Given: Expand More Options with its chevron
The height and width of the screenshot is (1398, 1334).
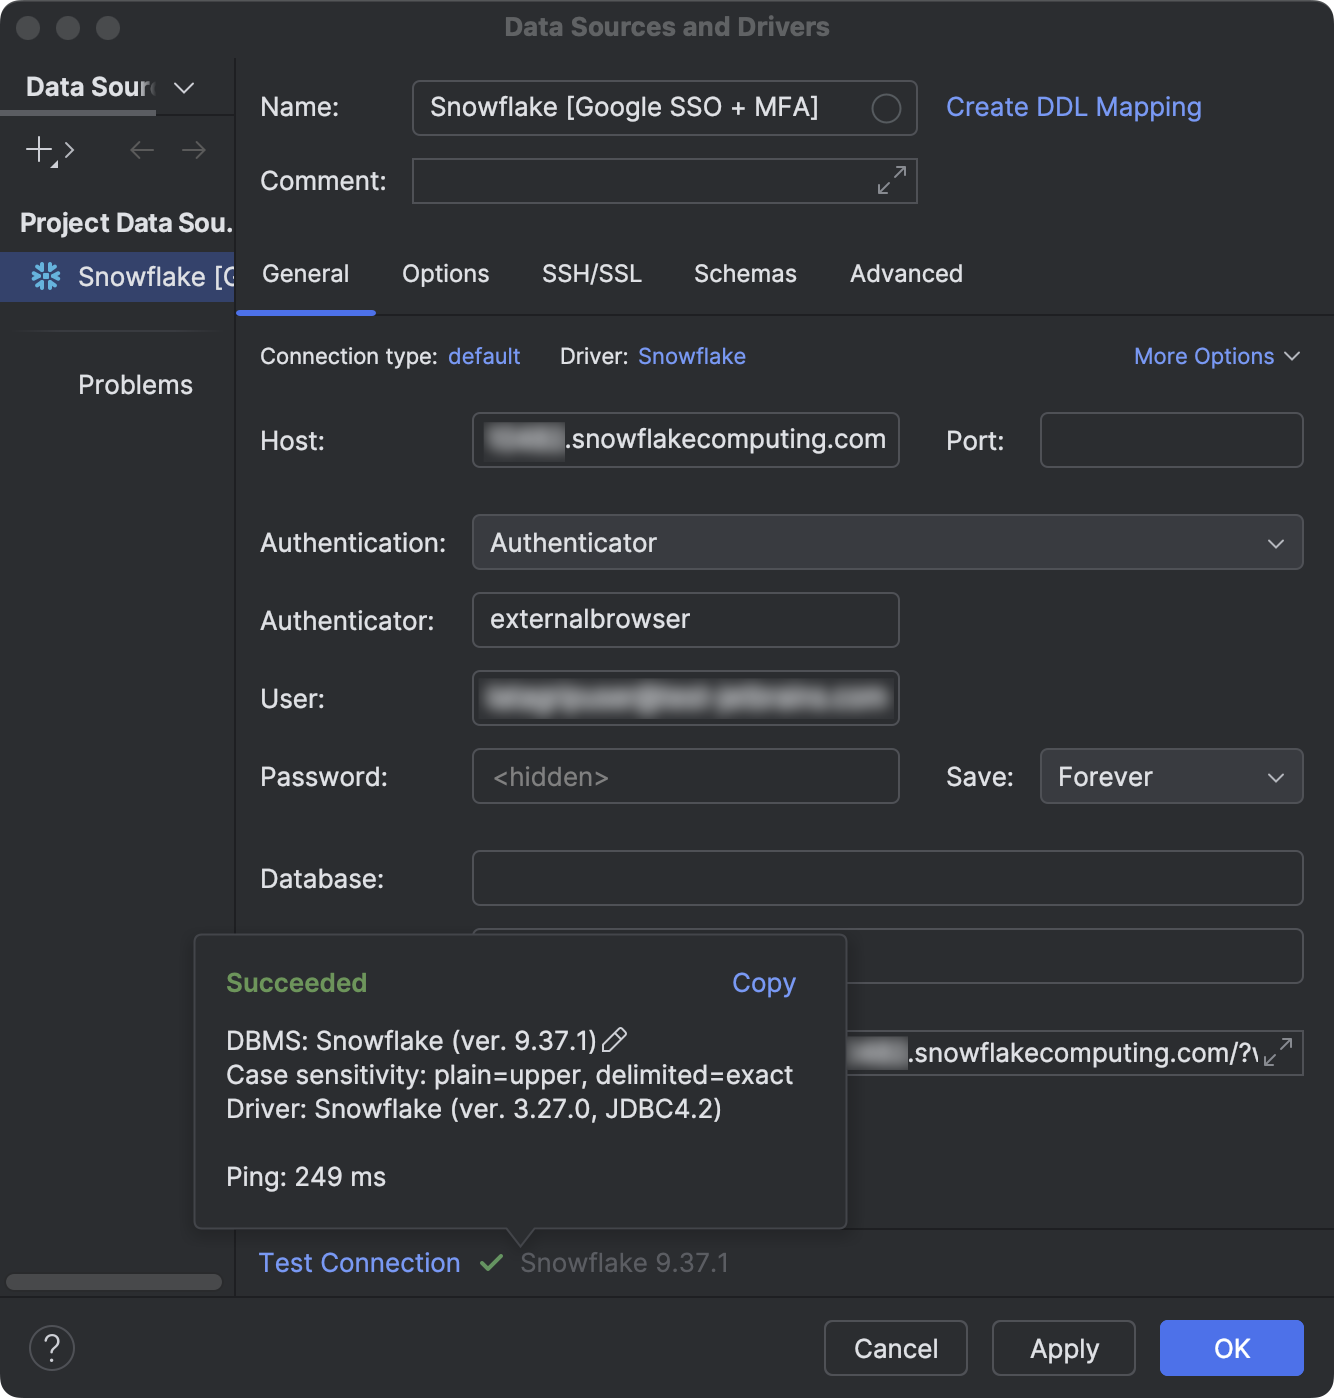Looking at the screenshot, I should pos(1293,356).
